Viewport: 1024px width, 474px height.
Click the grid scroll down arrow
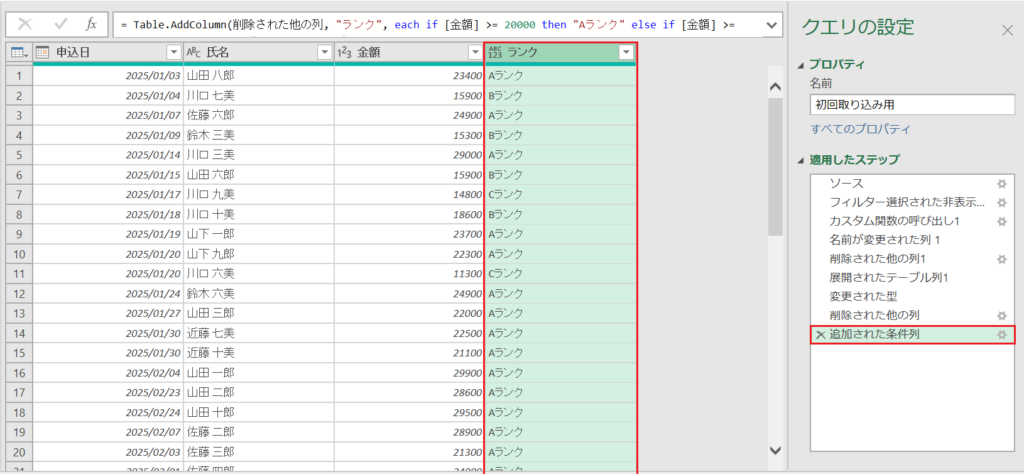[x=775, y=450]
